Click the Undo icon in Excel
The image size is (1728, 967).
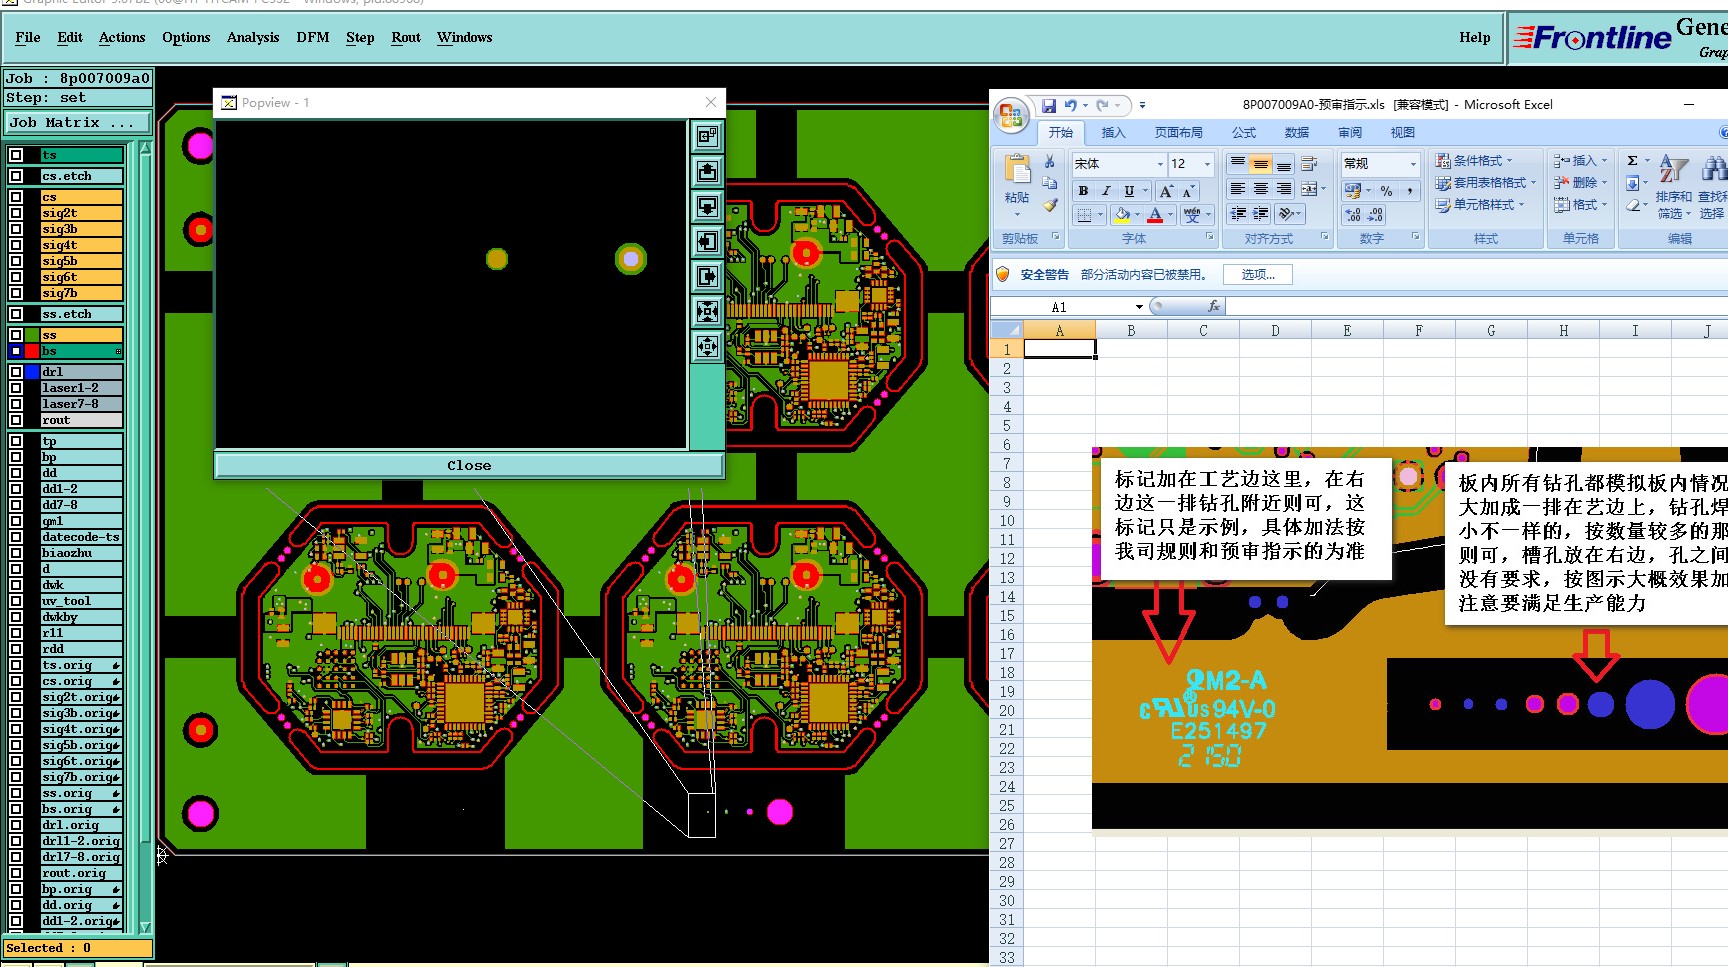[x=1070, y=105]
